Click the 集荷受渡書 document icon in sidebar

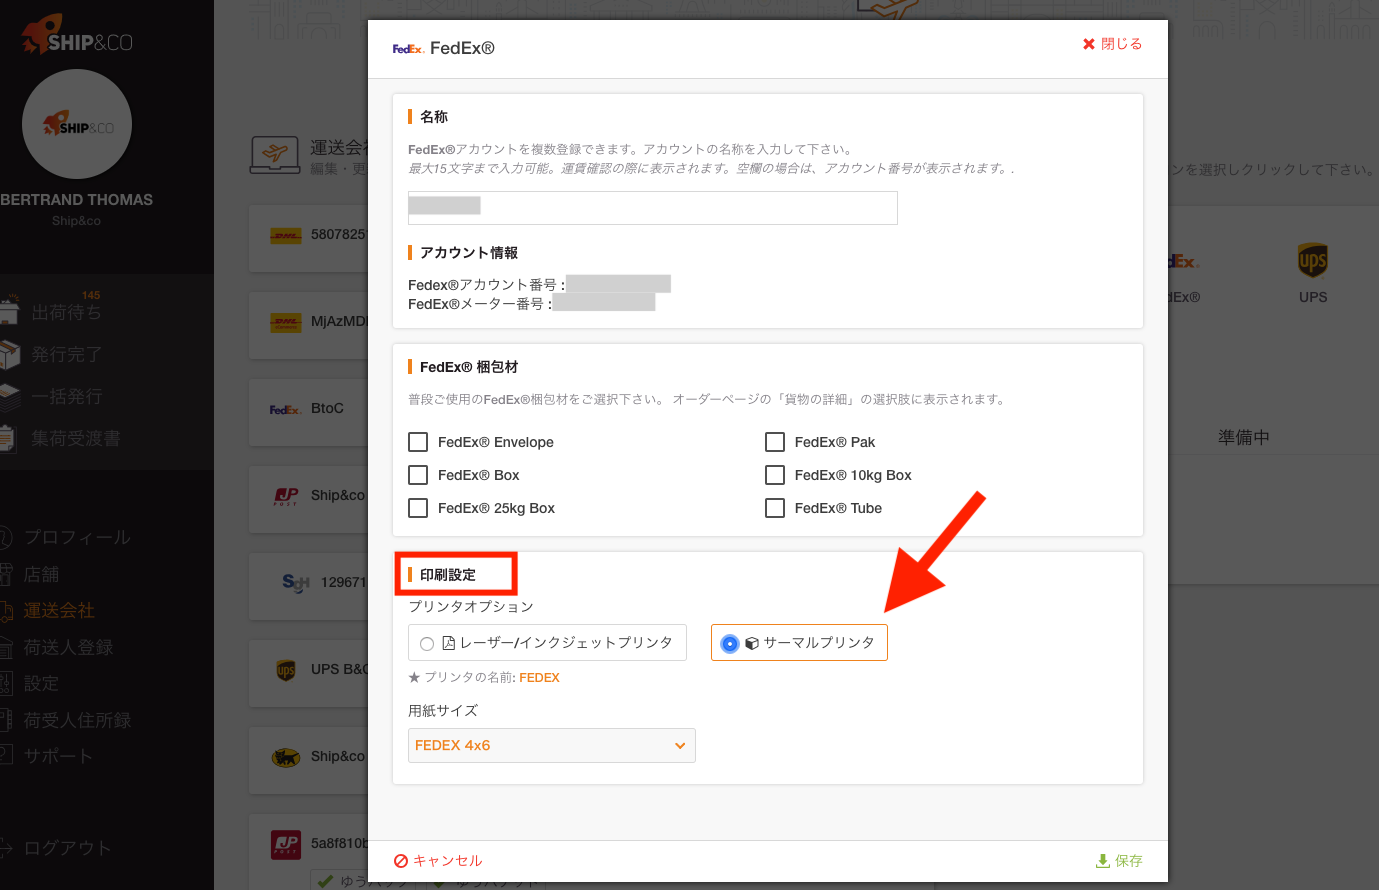[x=8, y=438]
